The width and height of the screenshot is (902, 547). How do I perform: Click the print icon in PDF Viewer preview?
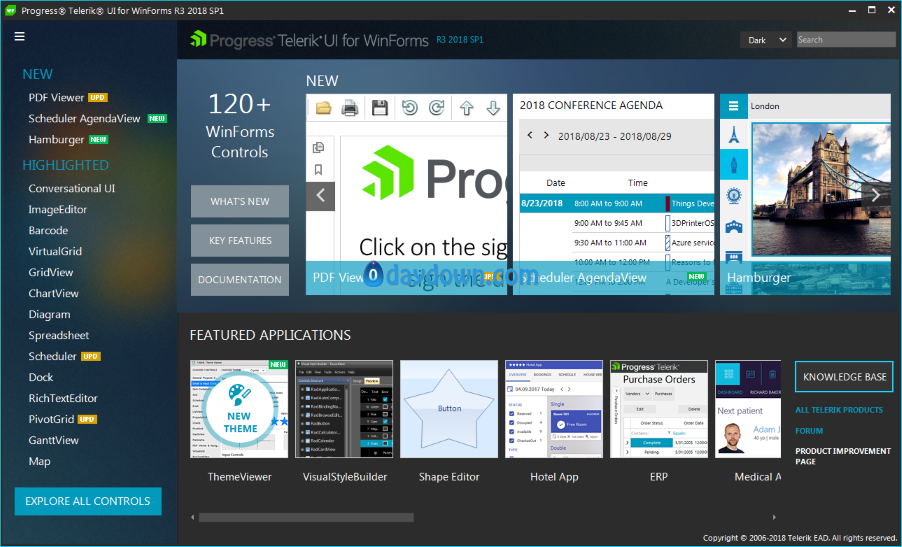(350, 108)
